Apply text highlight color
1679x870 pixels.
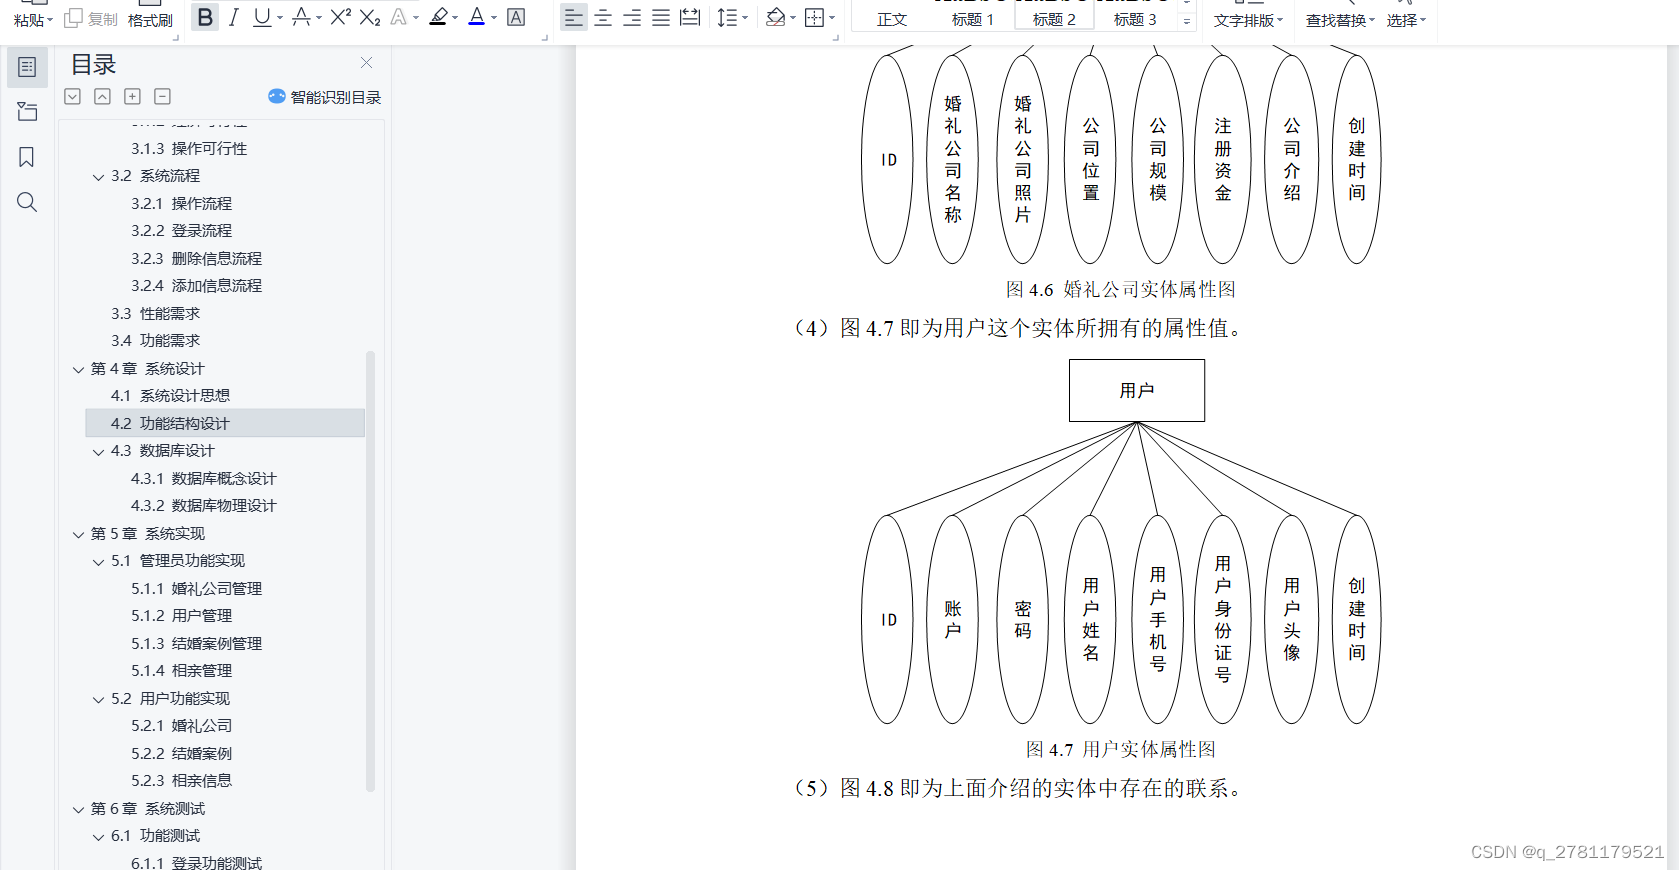[x=438, y=17]
